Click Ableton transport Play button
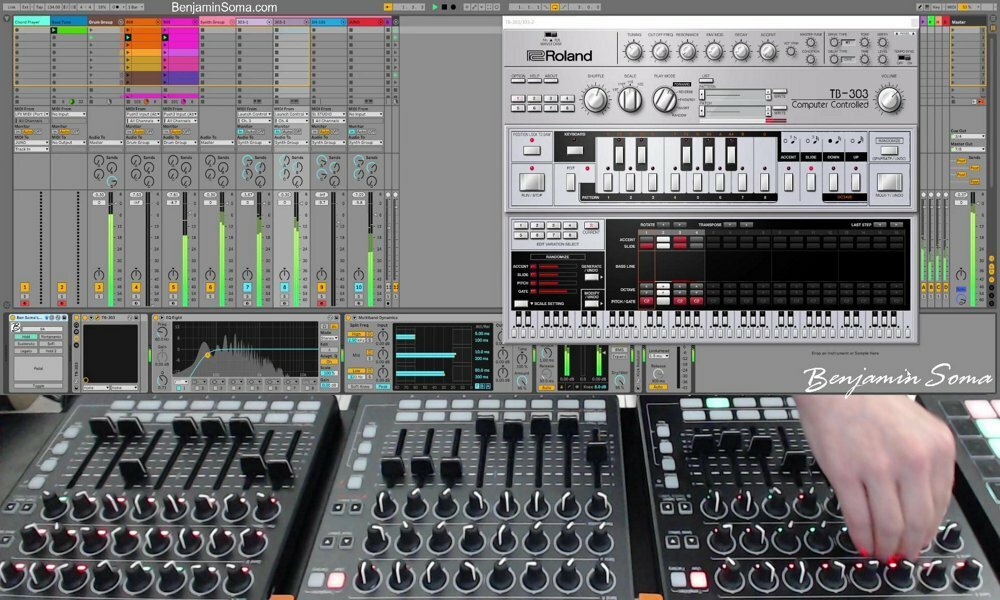This screenshot has width=1000, height=600. point(435,7)
